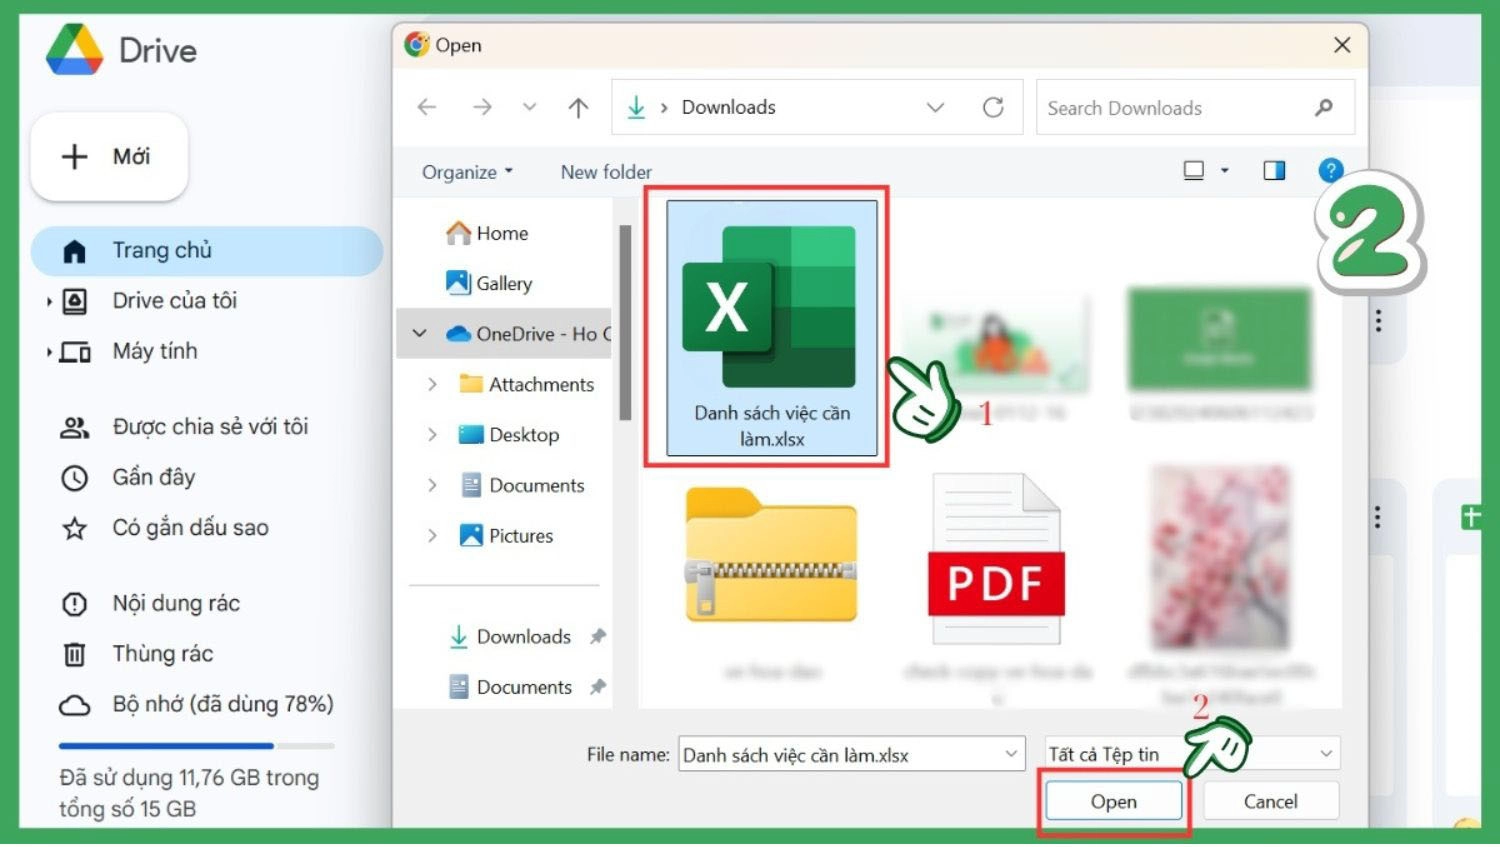Expand the Desktop folder node

pyautogui.click(x=432, y=435)
